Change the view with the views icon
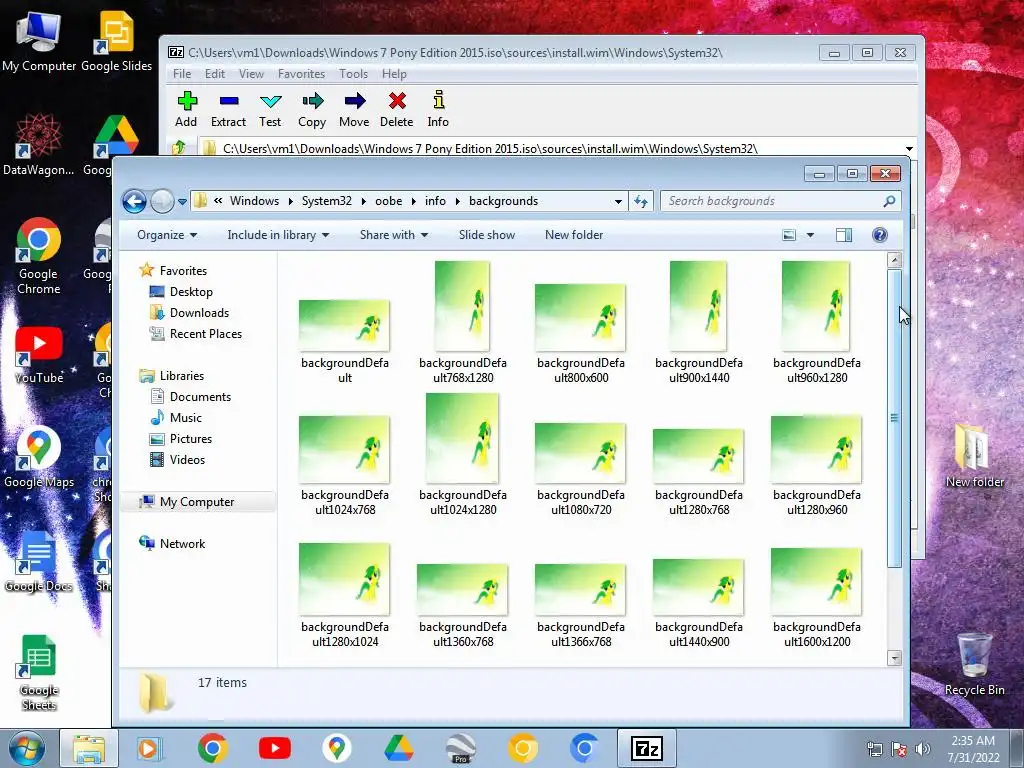The height and width of the screenshot is (768, 1024). (x=790, y=235)
